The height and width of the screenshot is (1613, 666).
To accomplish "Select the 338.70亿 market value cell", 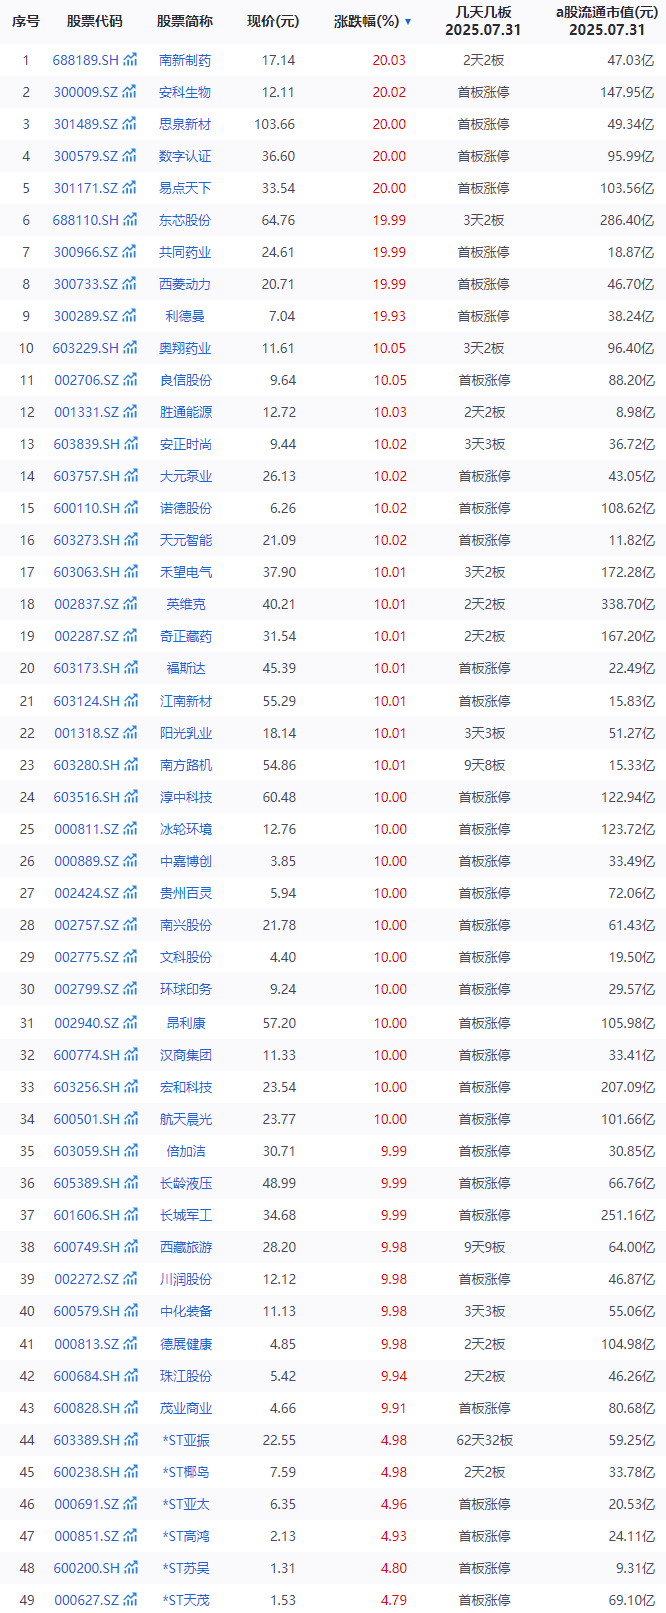I will tap(628, 604).
